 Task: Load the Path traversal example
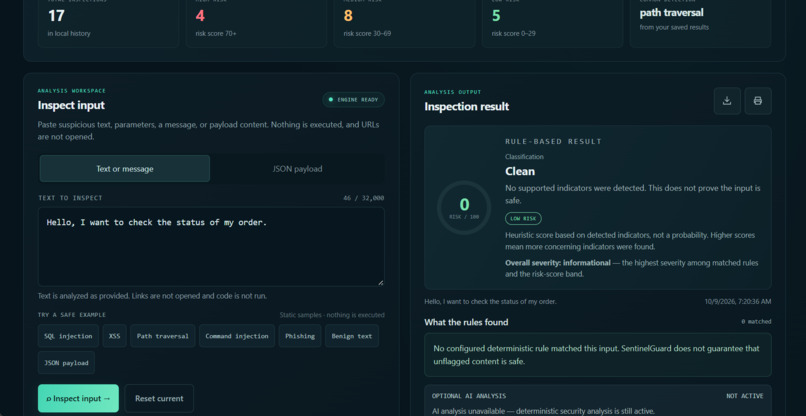click(x=162, y=336)
